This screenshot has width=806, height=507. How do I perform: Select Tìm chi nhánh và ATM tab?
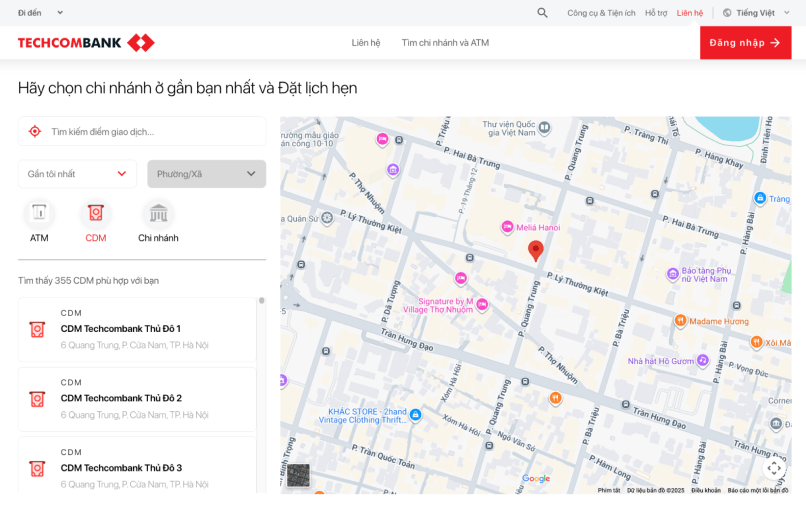coord(445,43)
